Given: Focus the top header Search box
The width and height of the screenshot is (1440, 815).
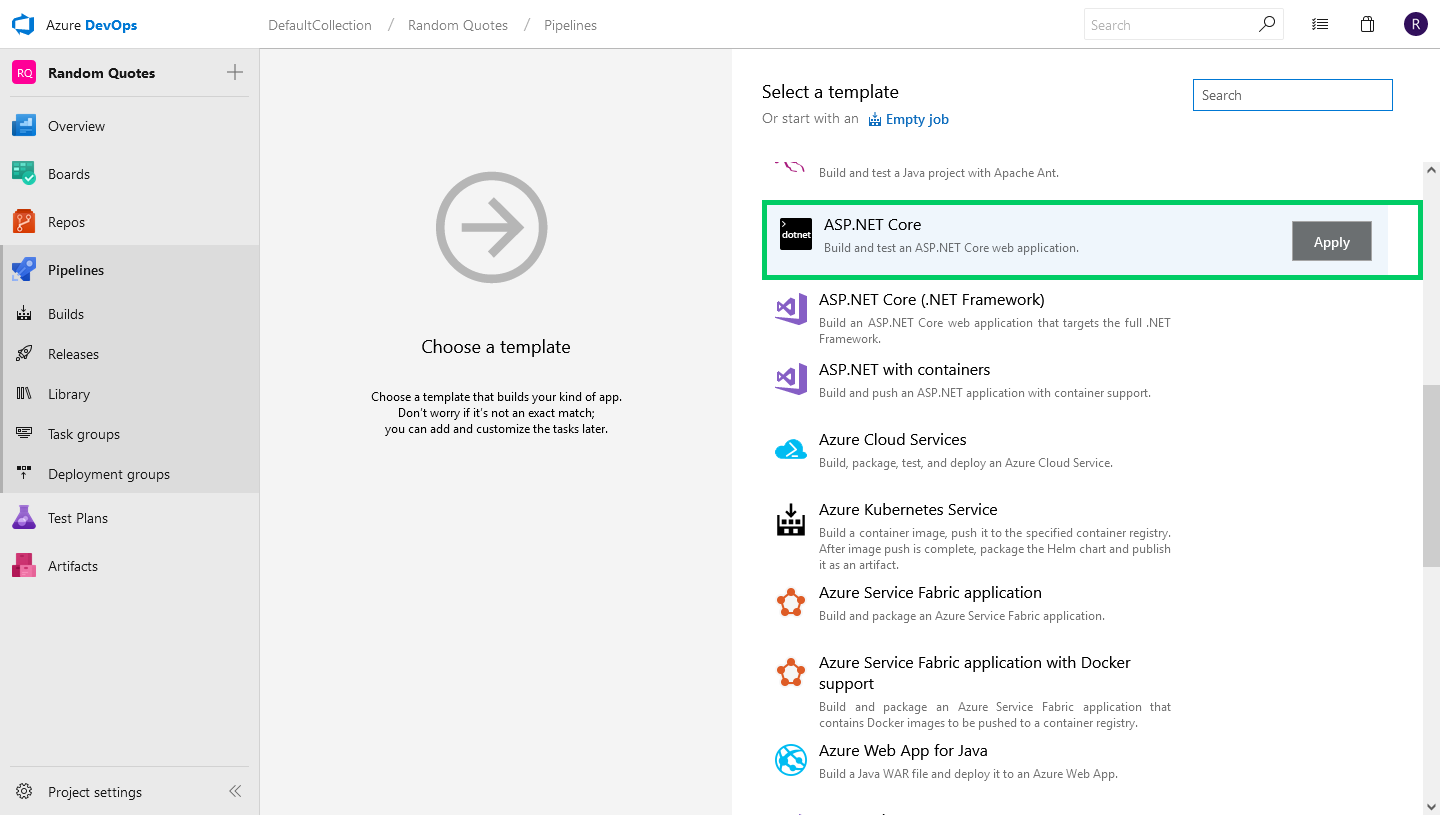Looking at the screenshot, I should tap(1184, 25).
